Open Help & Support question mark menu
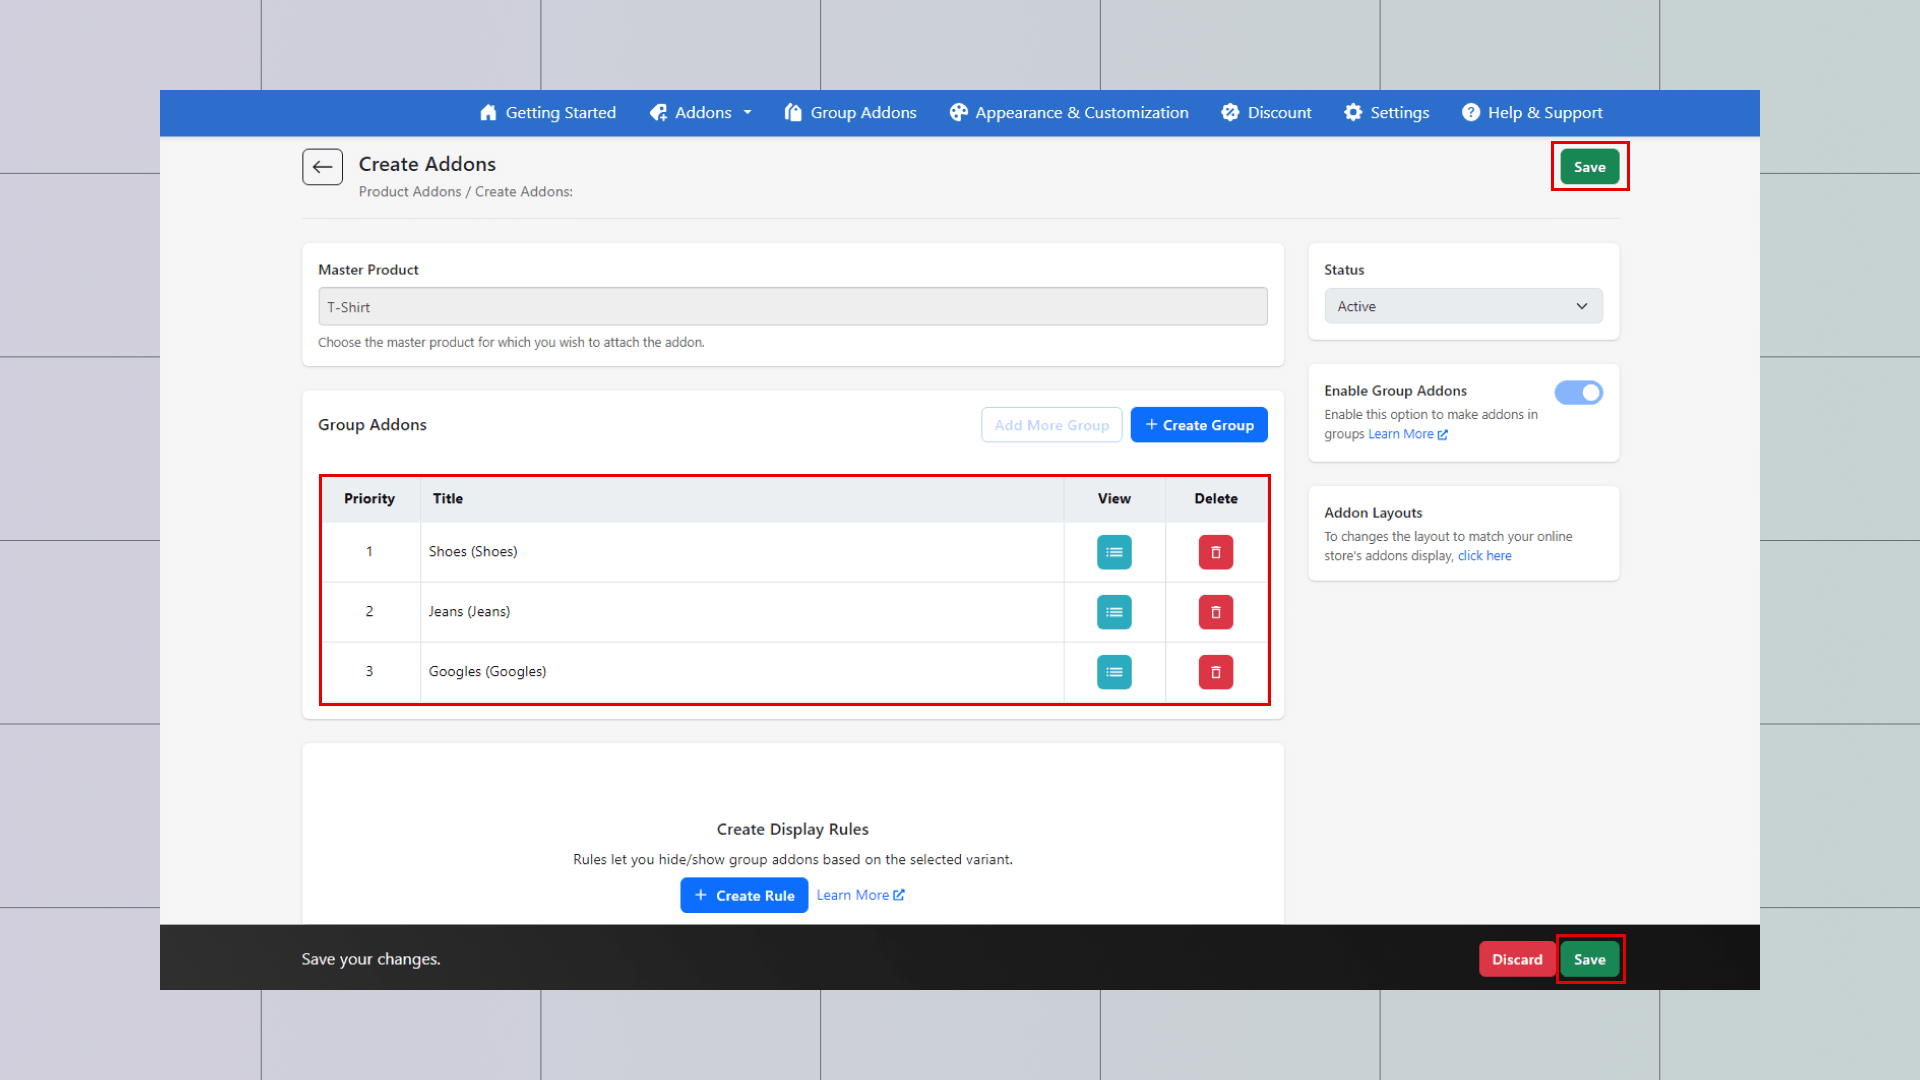The width and height of the screenshot is (1920, 1080). [x=1532, y=113]
